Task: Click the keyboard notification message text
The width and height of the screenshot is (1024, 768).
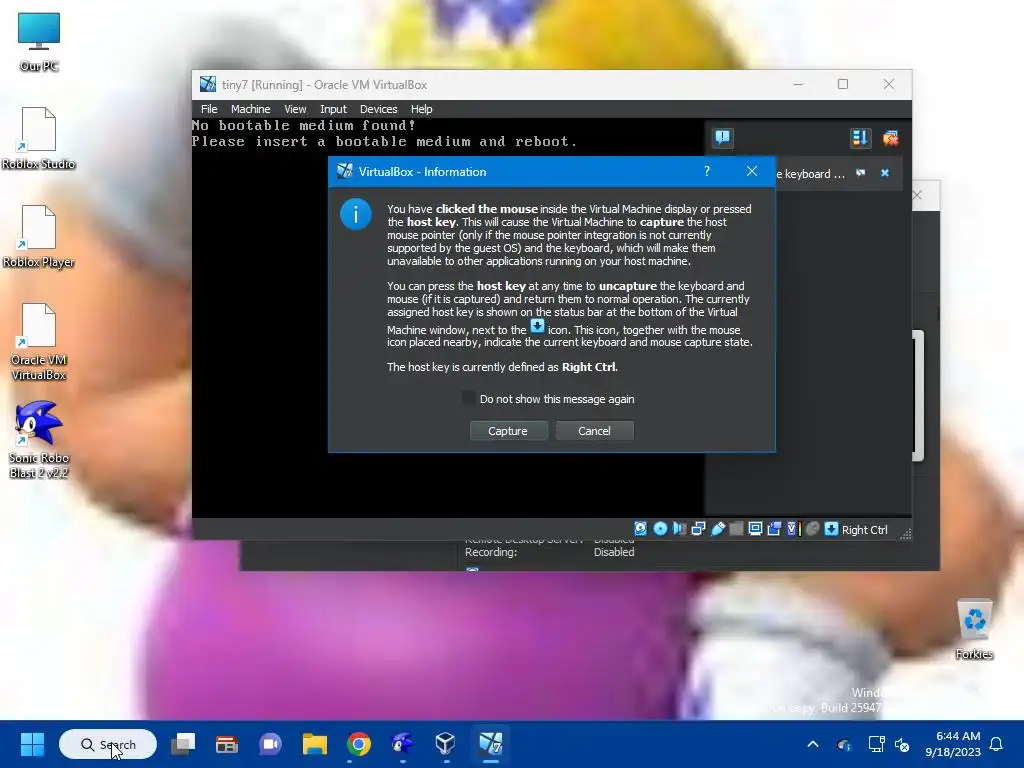Action: 810,174
